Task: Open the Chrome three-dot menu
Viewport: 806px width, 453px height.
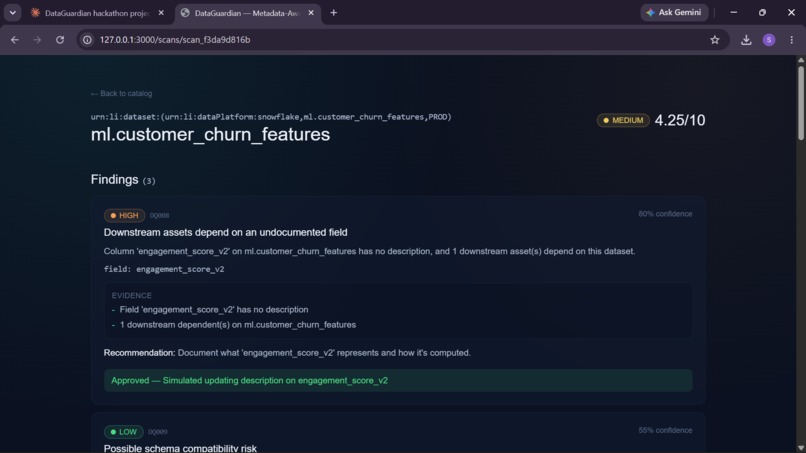Action: (791, 40)
